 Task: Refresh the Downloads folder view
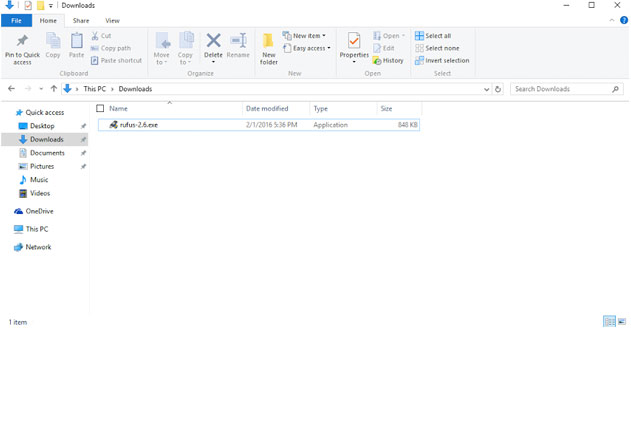click(498, 89)
